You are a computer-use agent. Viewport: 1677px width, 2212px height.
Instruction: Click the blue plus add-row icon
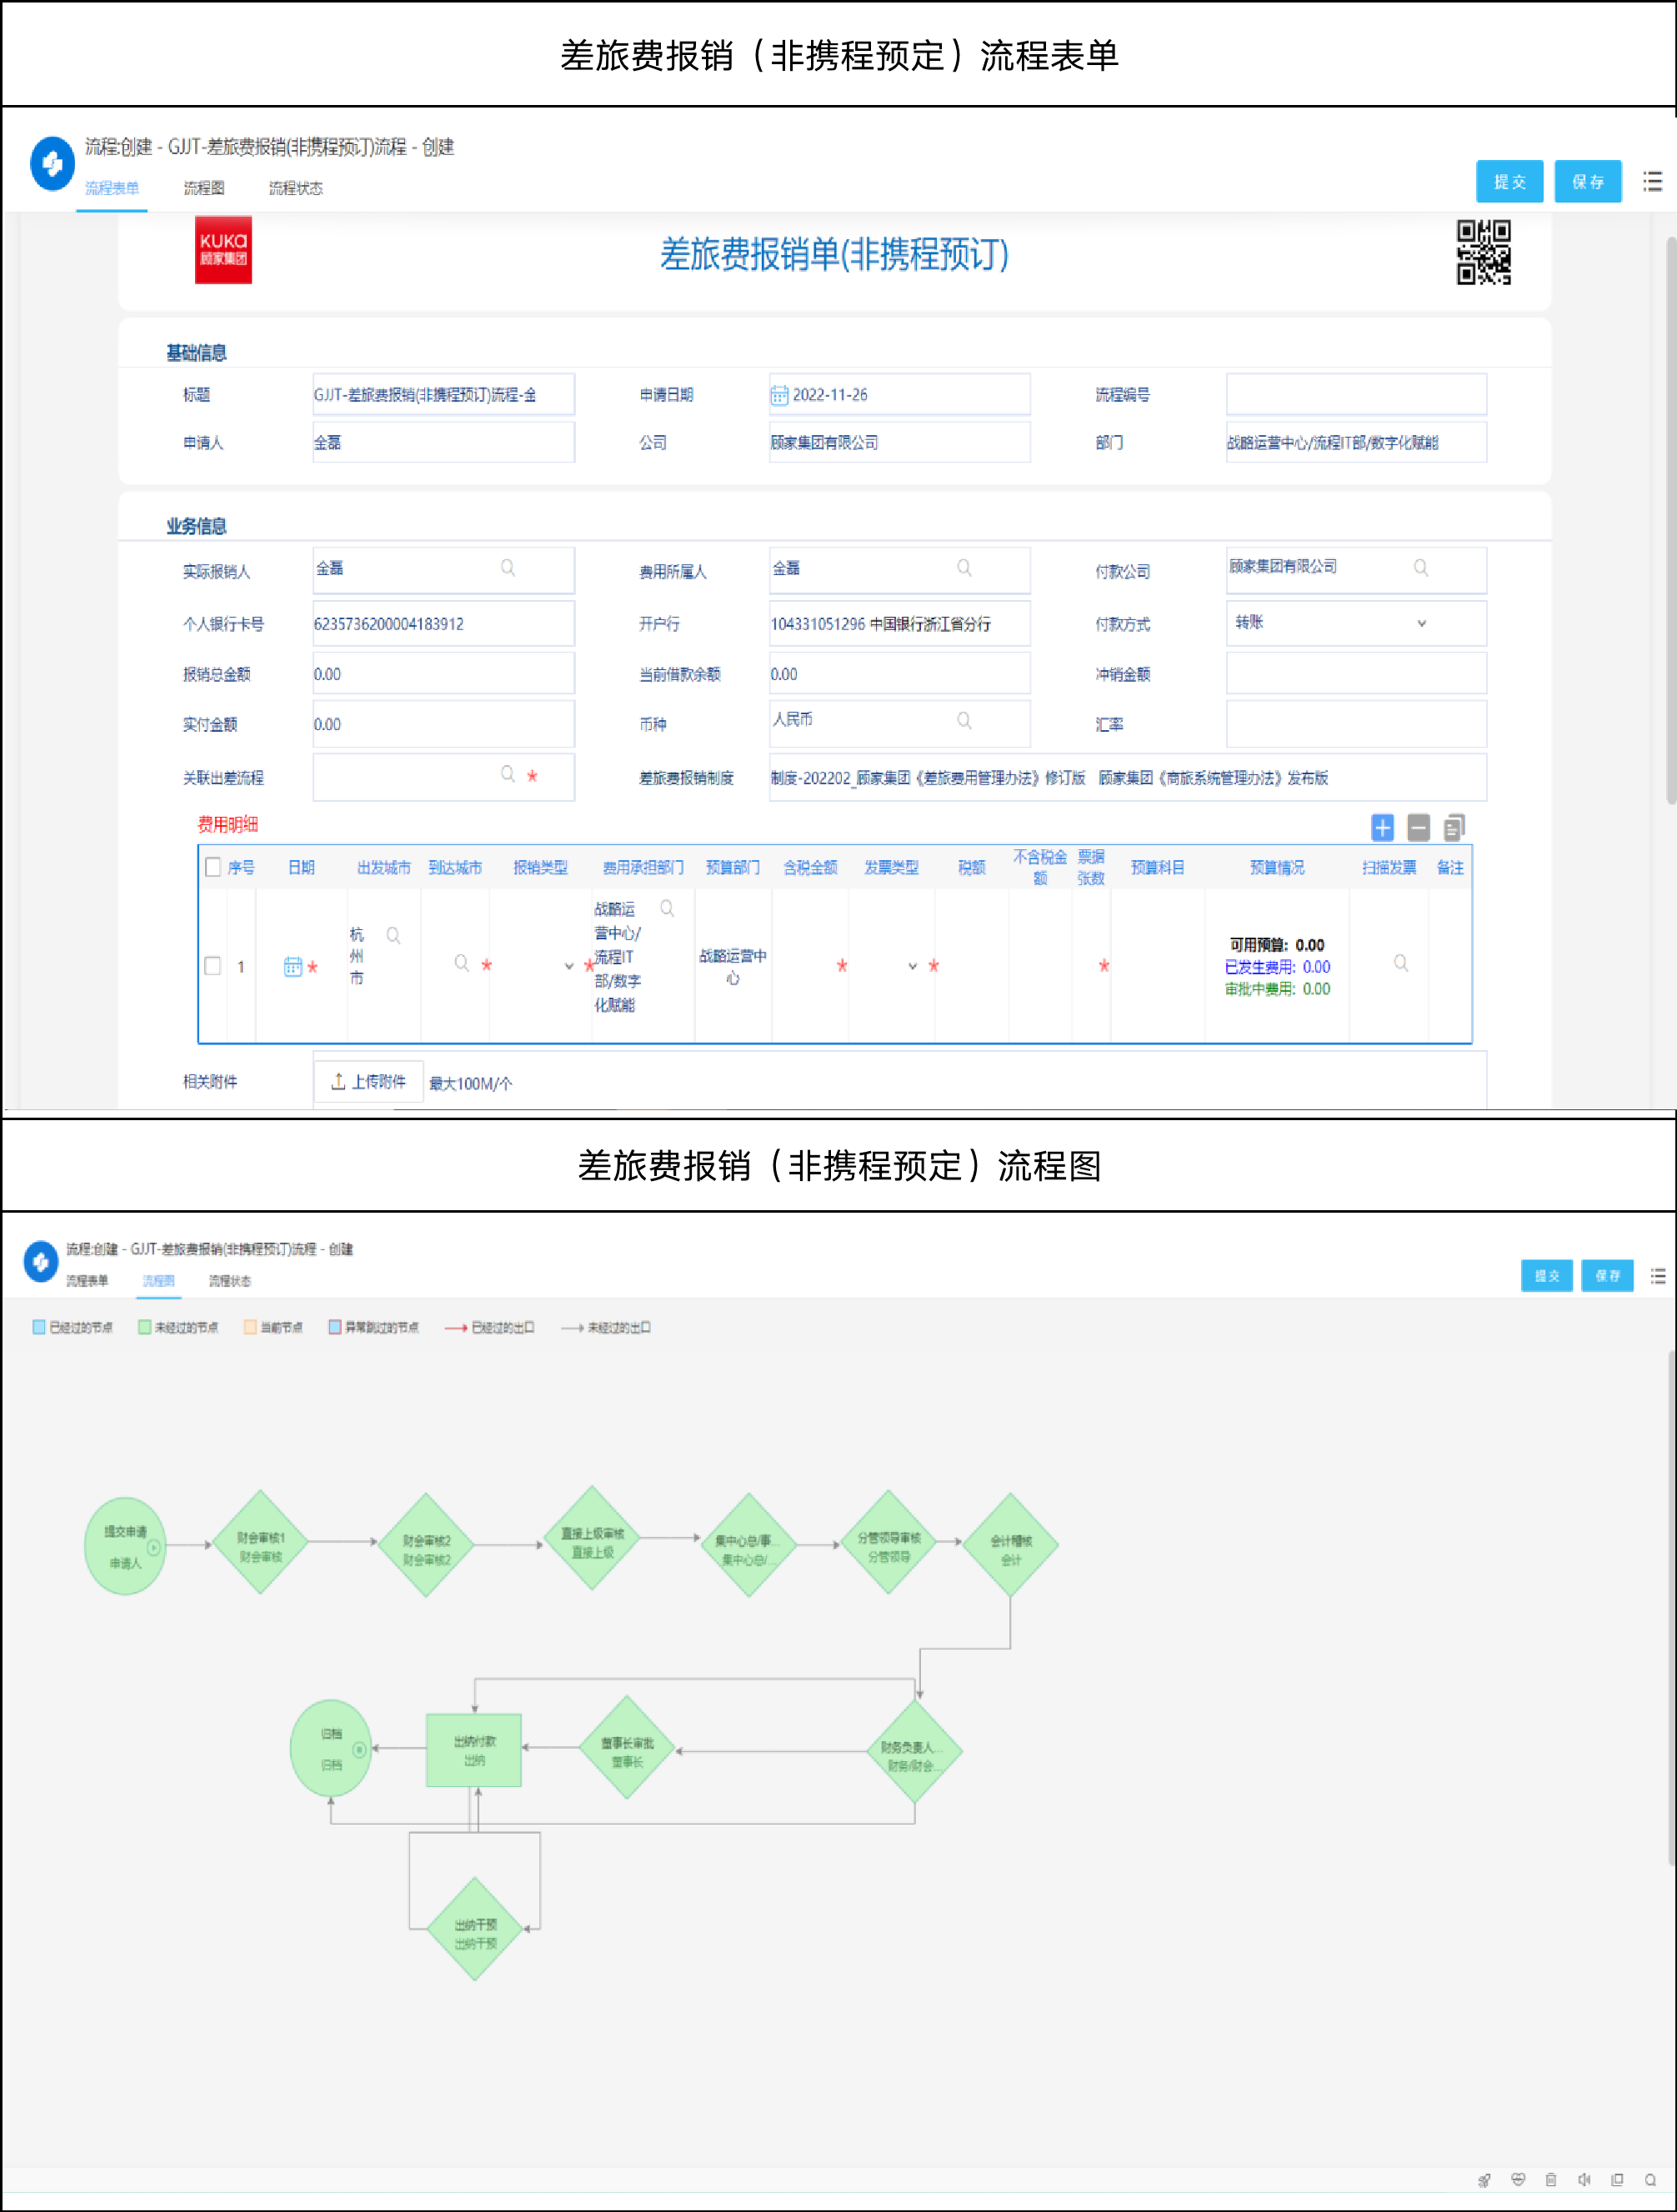click(1381, 827)
